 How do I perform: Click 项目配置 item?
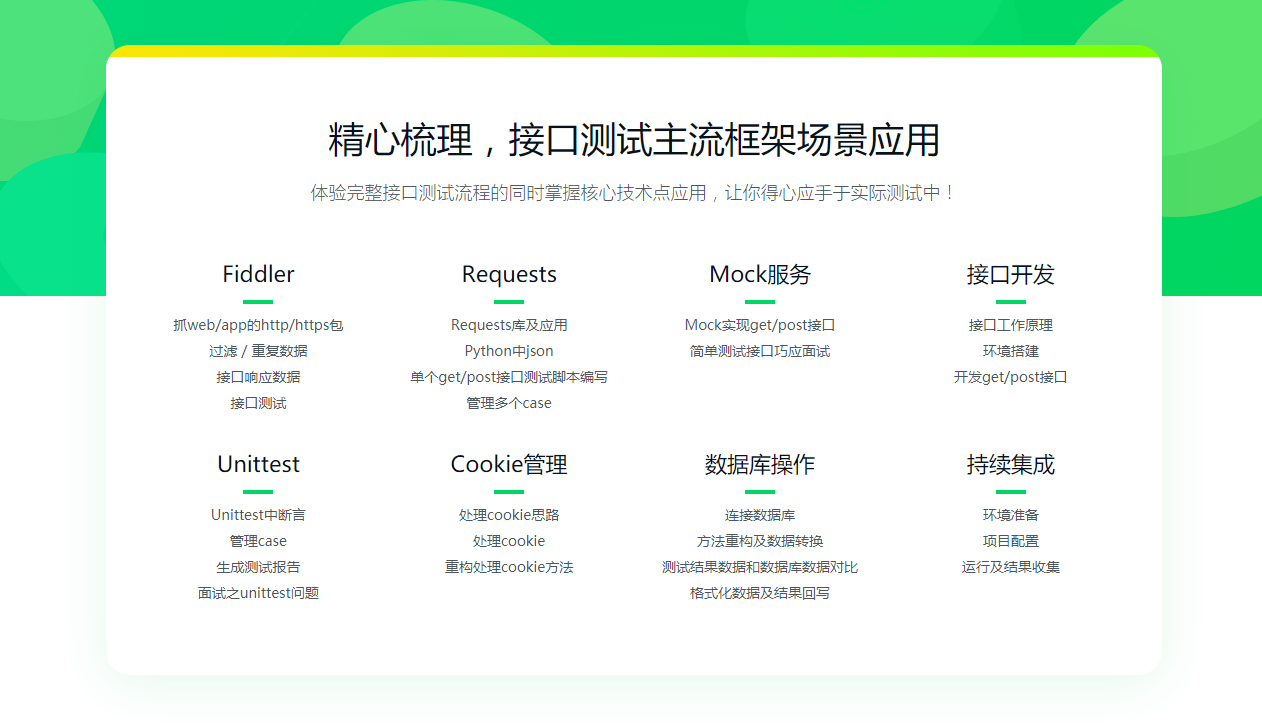coord(1011,541)
